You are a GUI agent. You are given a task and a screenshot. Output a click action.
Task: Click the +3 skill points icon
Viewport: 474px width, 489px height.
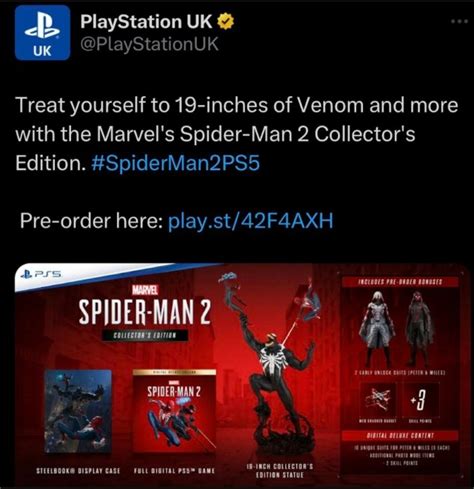(420, 400)
